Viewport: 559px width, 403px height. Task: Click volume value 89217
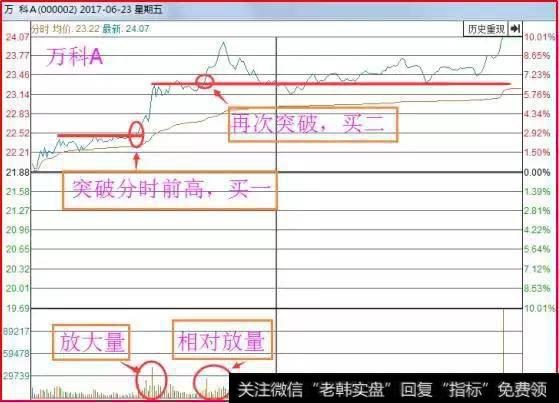coord(16,331)
